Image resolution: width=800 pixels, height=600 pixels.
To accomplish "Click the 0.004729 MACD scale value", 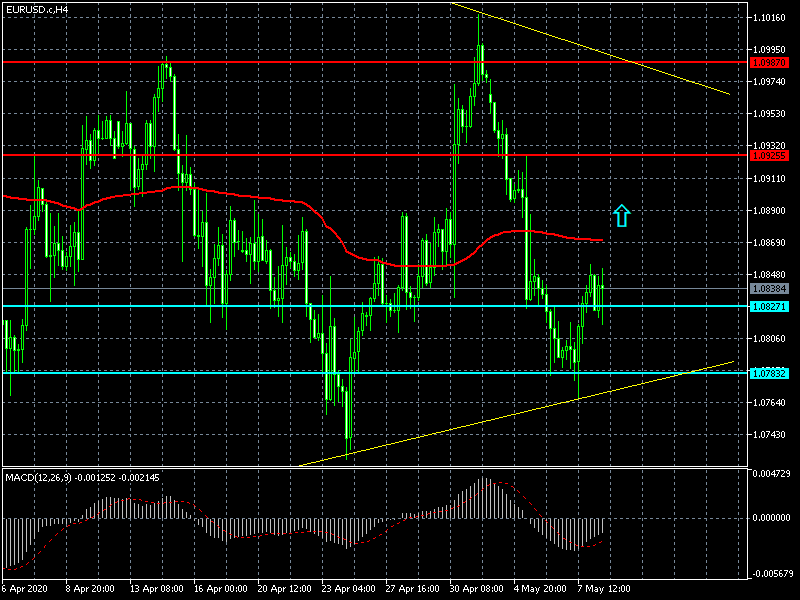I will (x=772, y=473).
